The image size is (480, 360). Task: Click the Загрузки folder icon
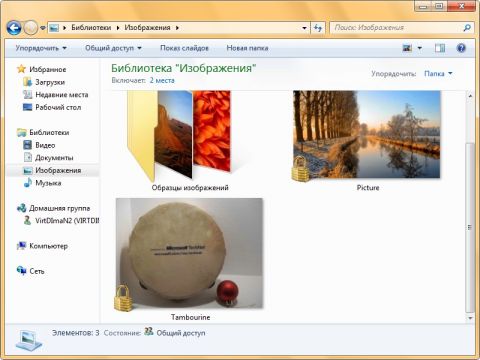(x=27, y=82)
